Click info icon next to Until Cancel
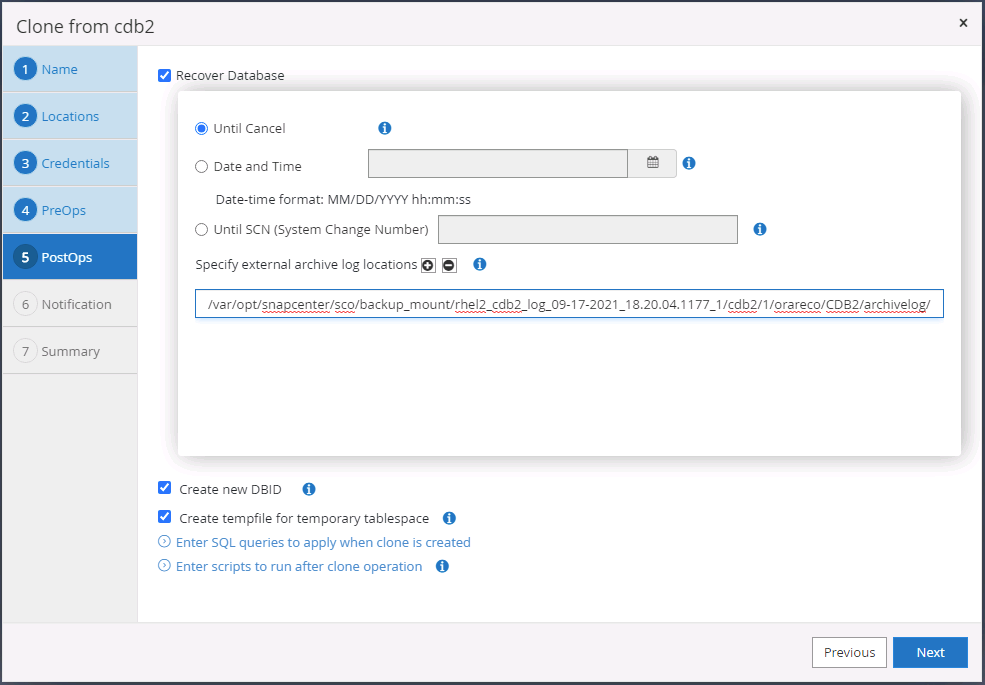The image size is (985, 685). 385,129
